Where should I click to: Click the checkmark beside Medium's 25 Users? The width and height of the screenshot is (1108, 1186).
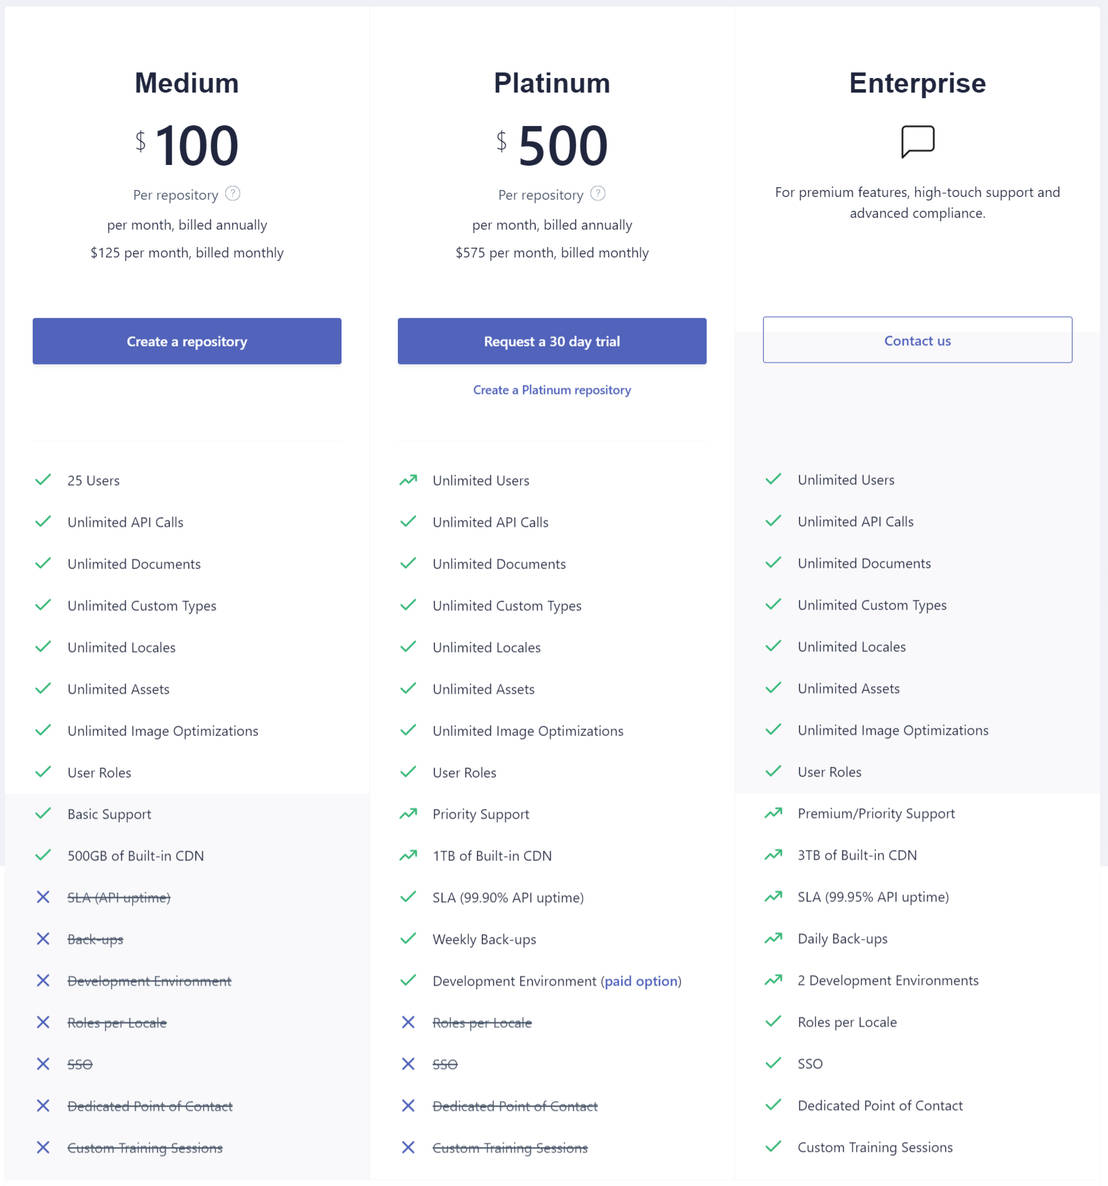tap(43, 480)
